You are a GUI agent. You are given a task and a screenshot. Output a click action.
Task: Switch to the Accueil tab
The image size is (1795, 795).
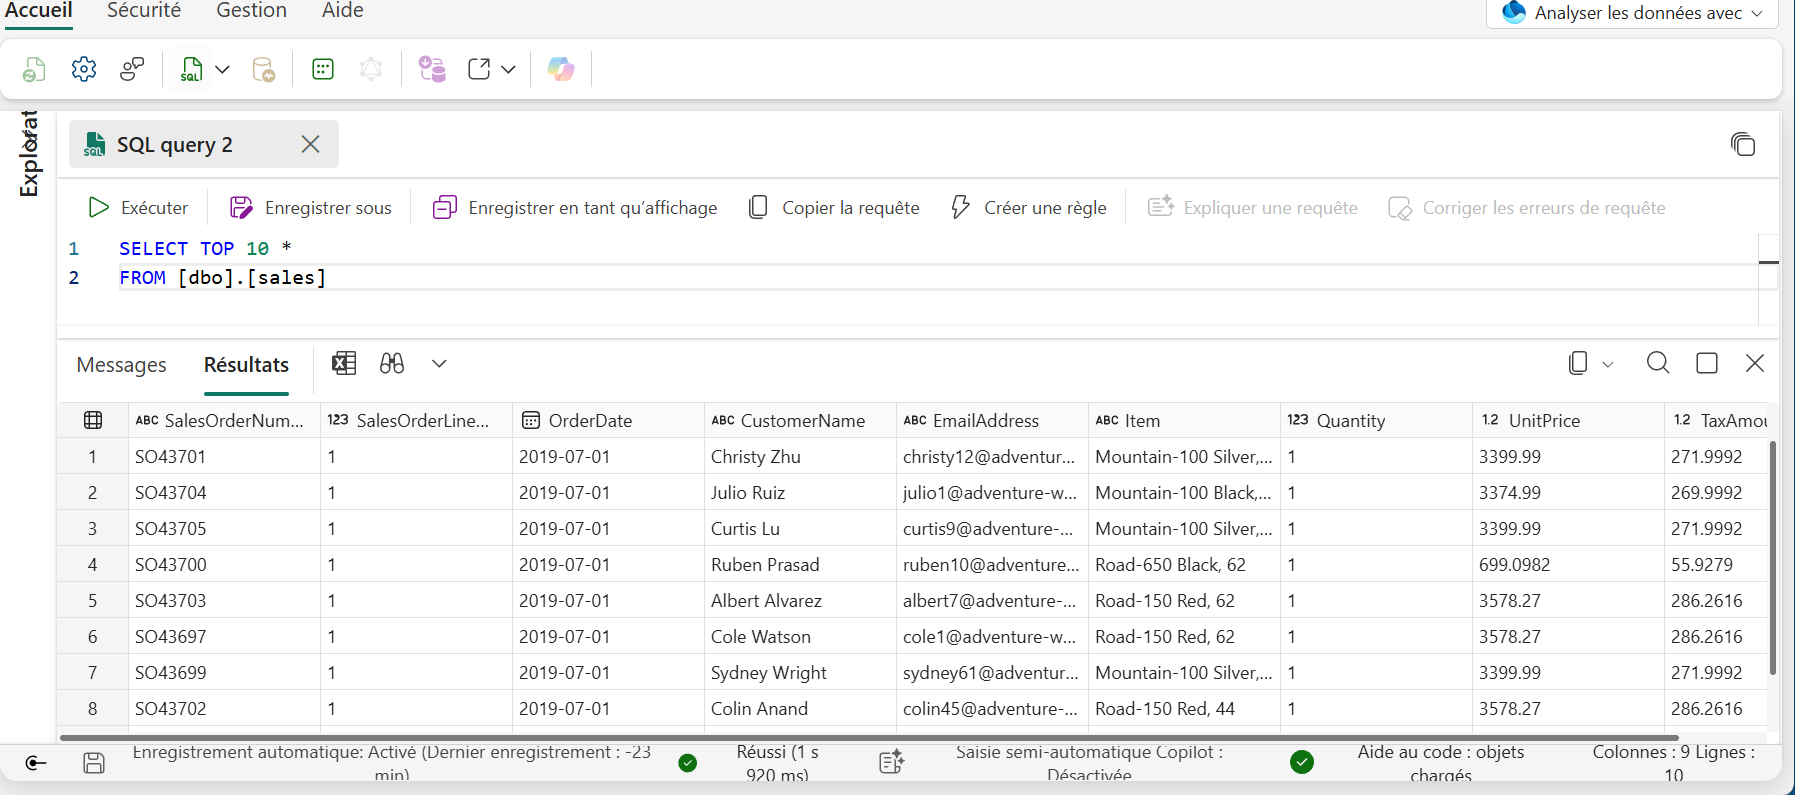[39, 11]
